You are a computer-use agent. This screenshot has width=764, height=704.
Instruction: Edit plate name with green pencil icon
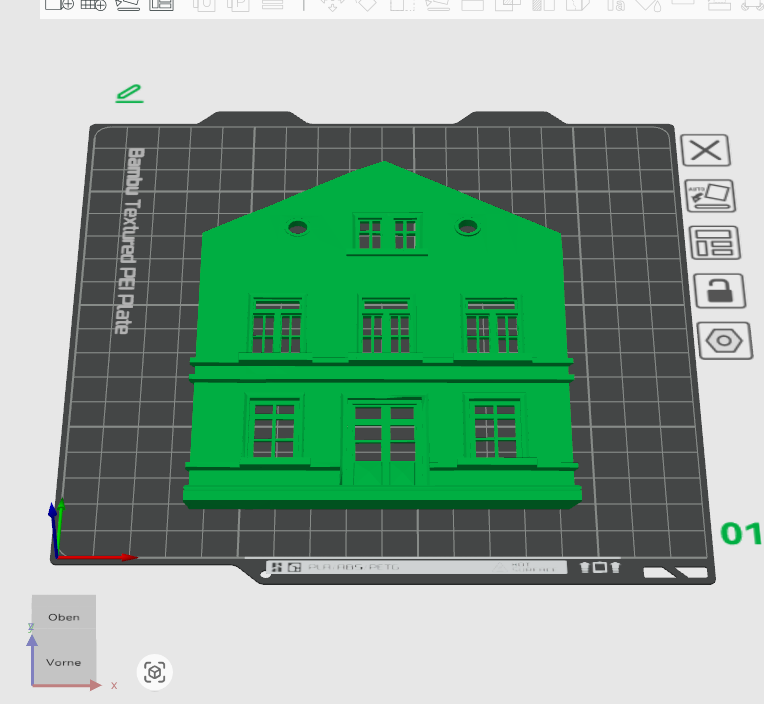click(129, 94)
